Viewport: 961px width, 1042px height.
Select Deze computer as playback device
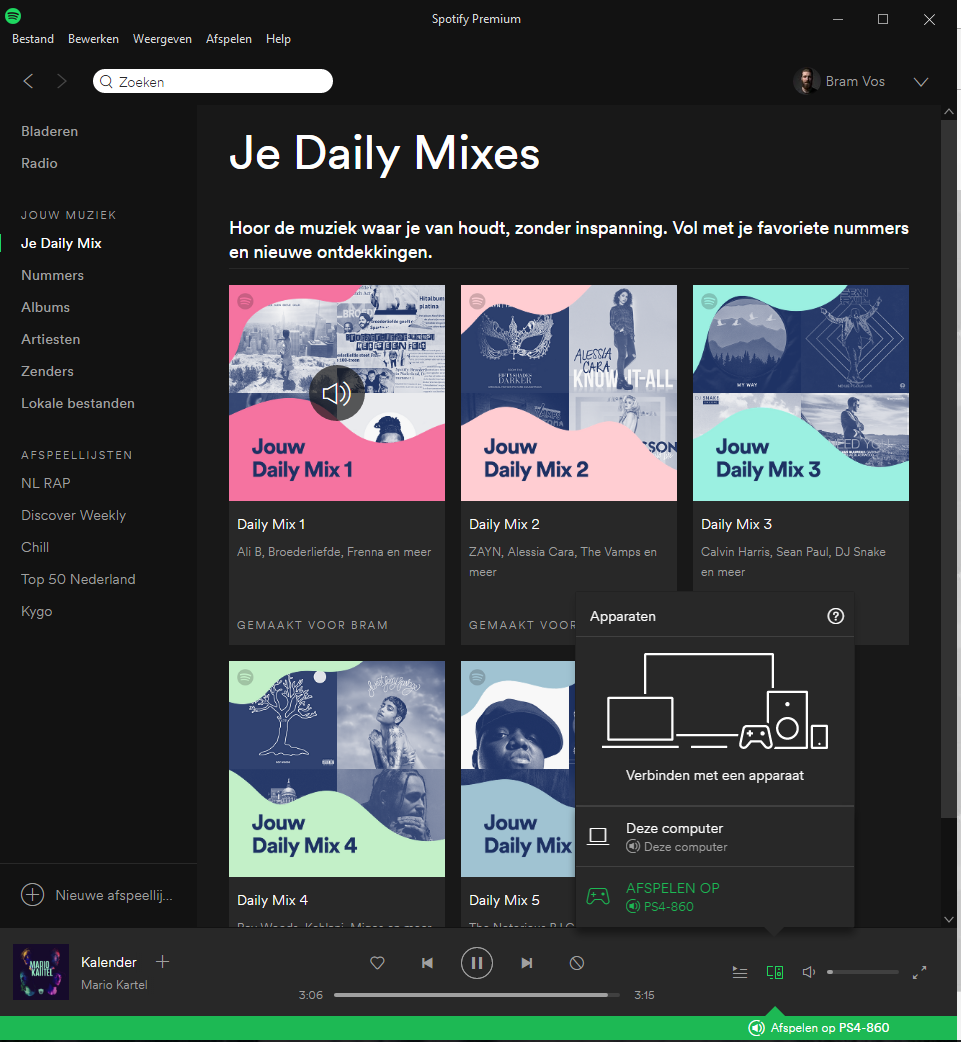pos(714,837)
